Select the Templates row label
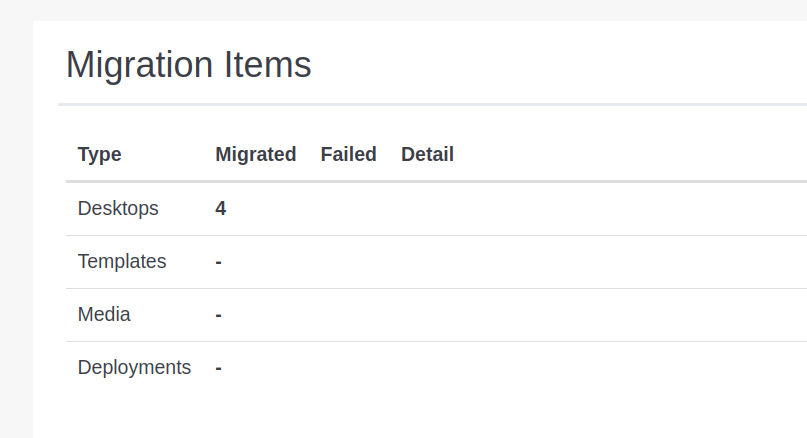The width and height of the screenshot is (807, 438). (122, 261)
